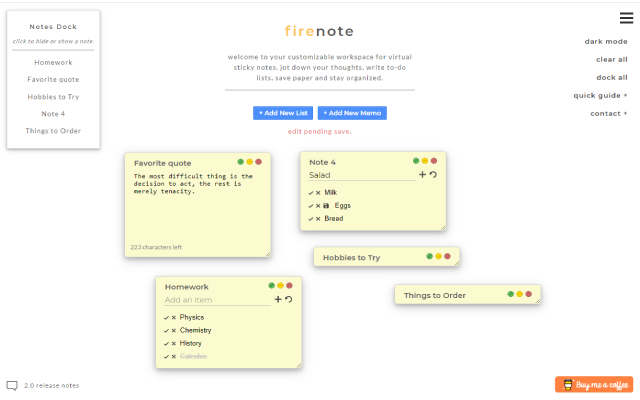Delete Milk item with its x icon
This screenshot has height=400, width=640.
pos(318,193)
